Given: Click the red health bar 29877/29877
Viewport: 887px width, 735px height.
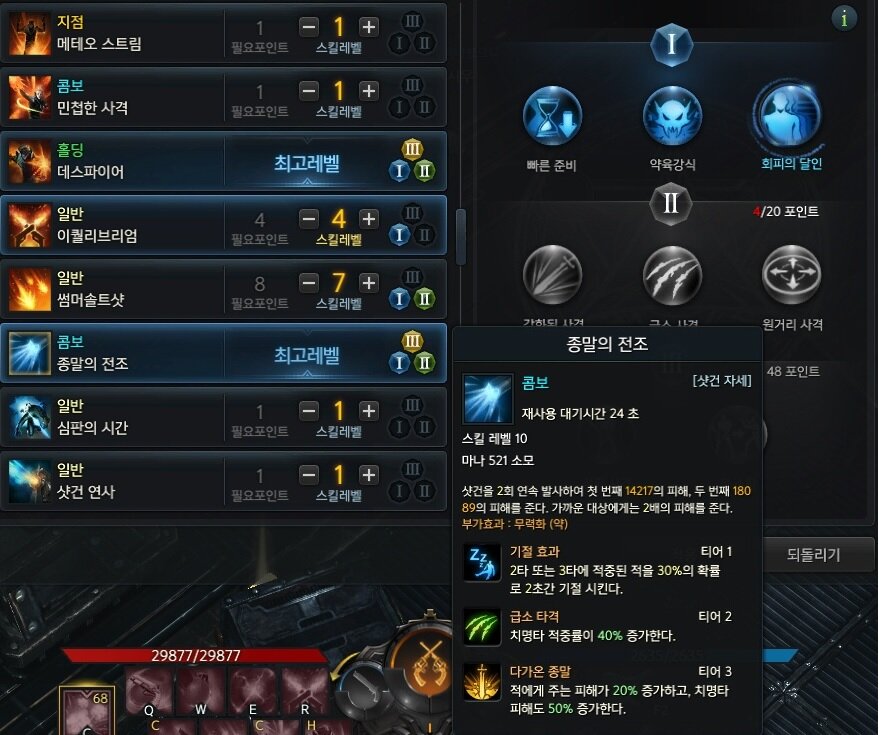Looking at the screenshot, I should (195, 655).
